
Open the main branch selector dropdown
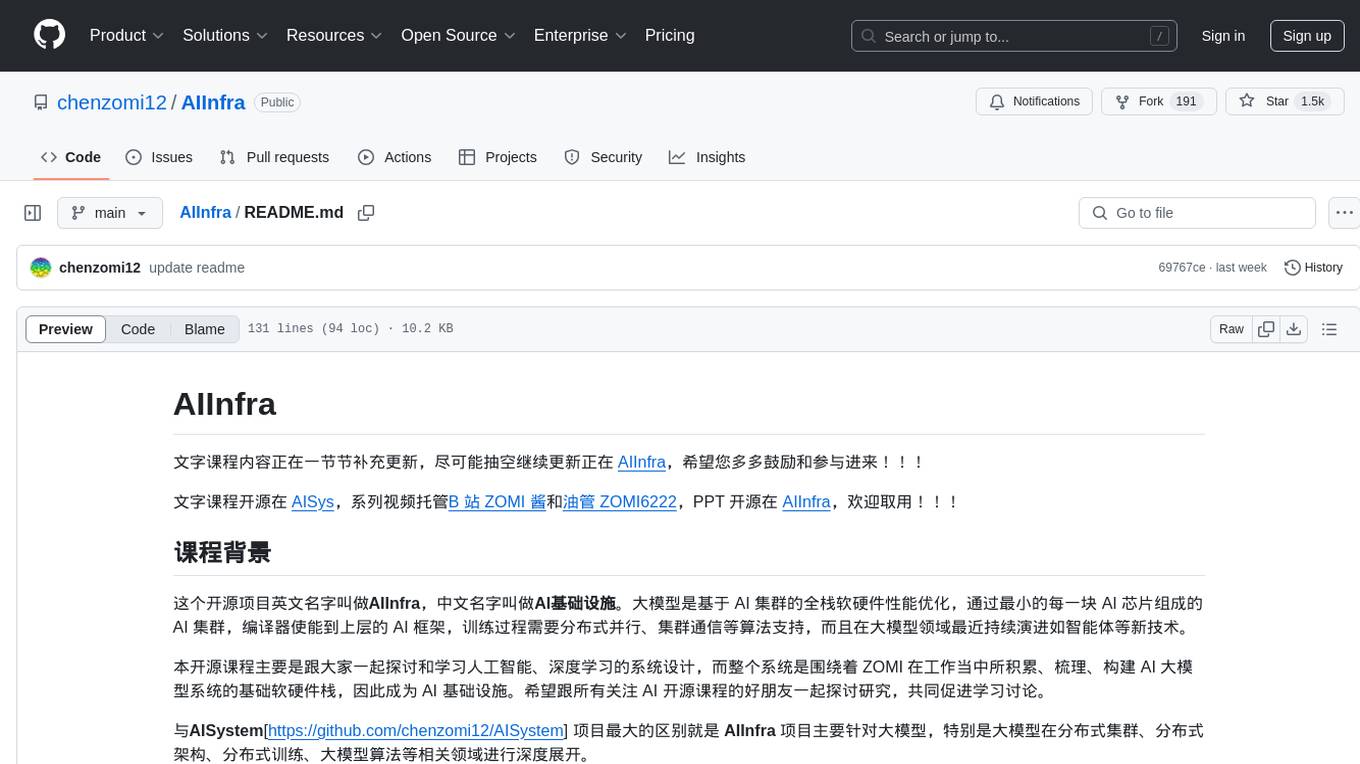pyautogui.click(x=110, y=213)
